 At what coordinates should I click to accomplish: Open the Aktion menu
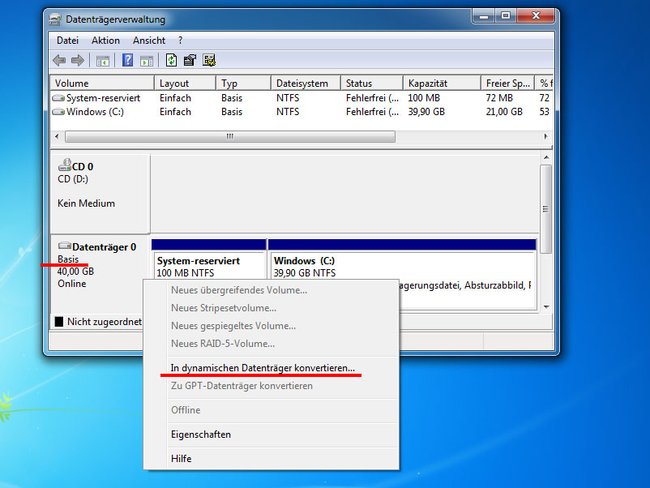pos(106,41)
